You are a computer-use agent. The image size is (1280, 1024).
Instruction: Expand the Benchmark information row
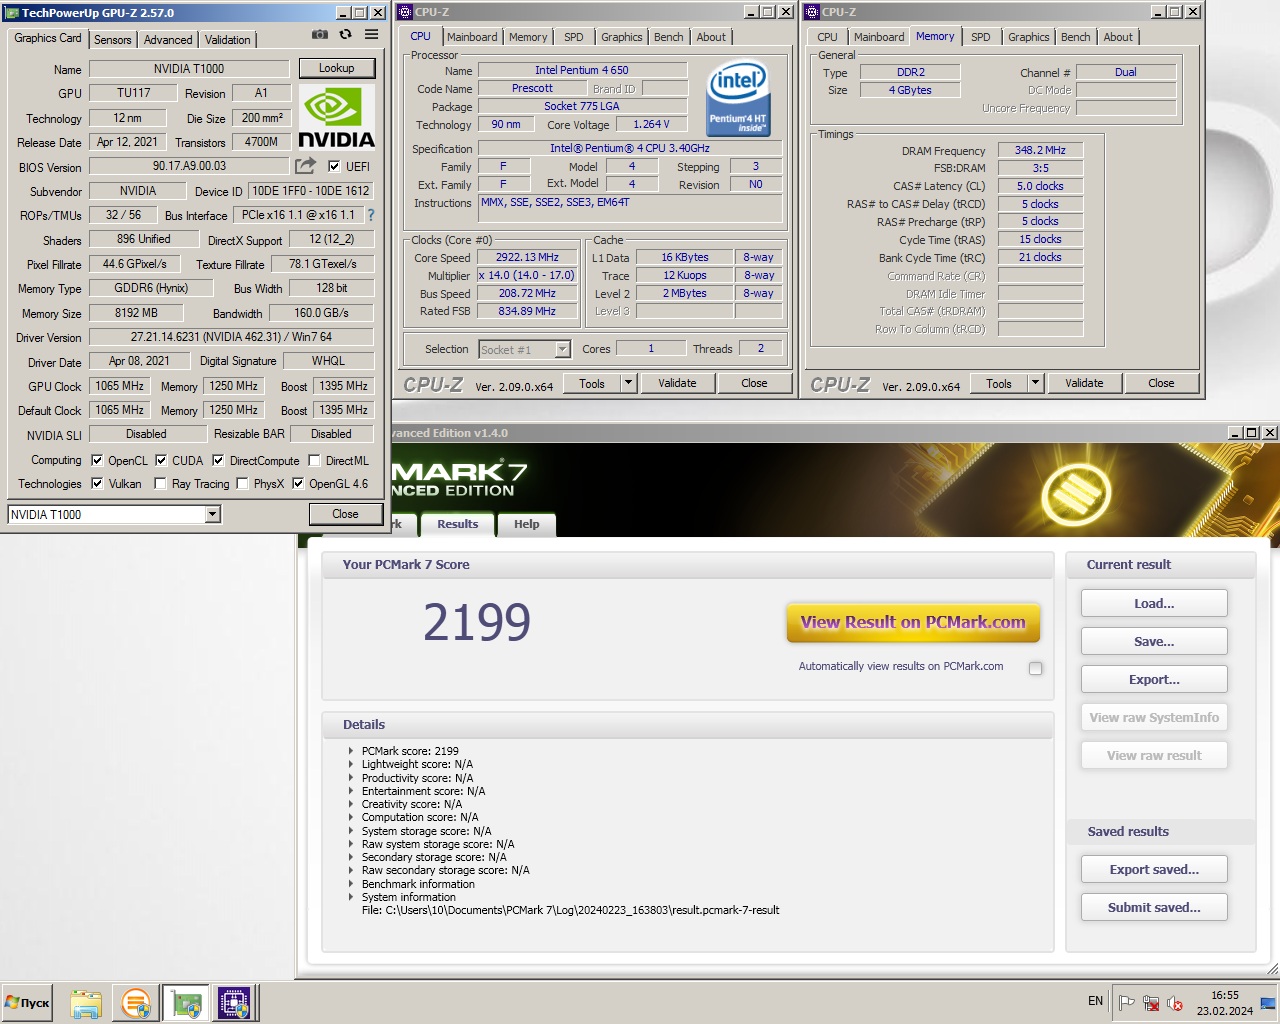click(x=350, y=884)
